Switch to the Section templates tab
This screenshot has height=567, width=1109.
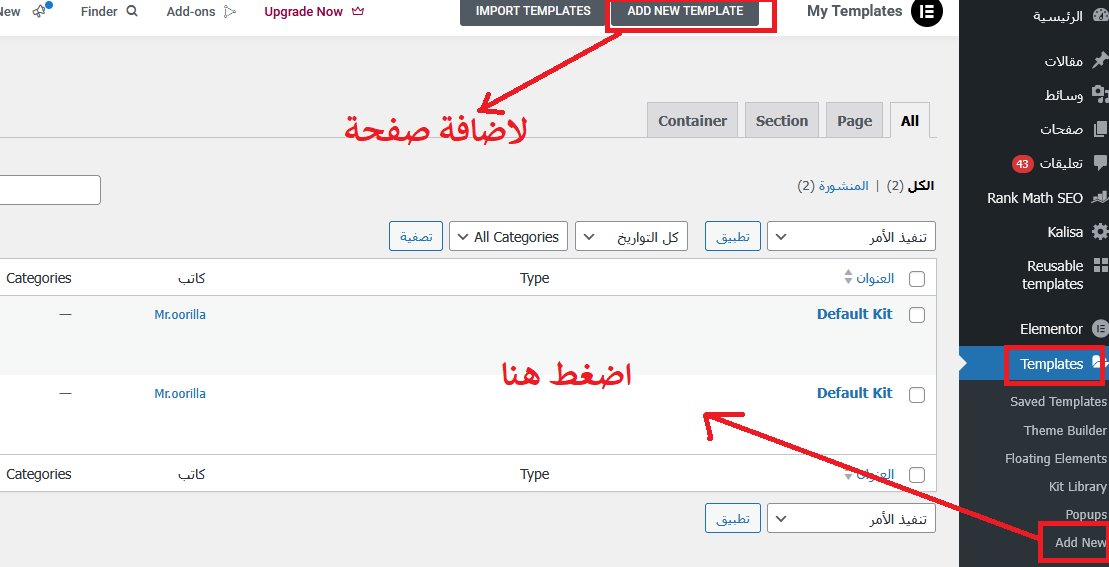[x=782, y=120]
